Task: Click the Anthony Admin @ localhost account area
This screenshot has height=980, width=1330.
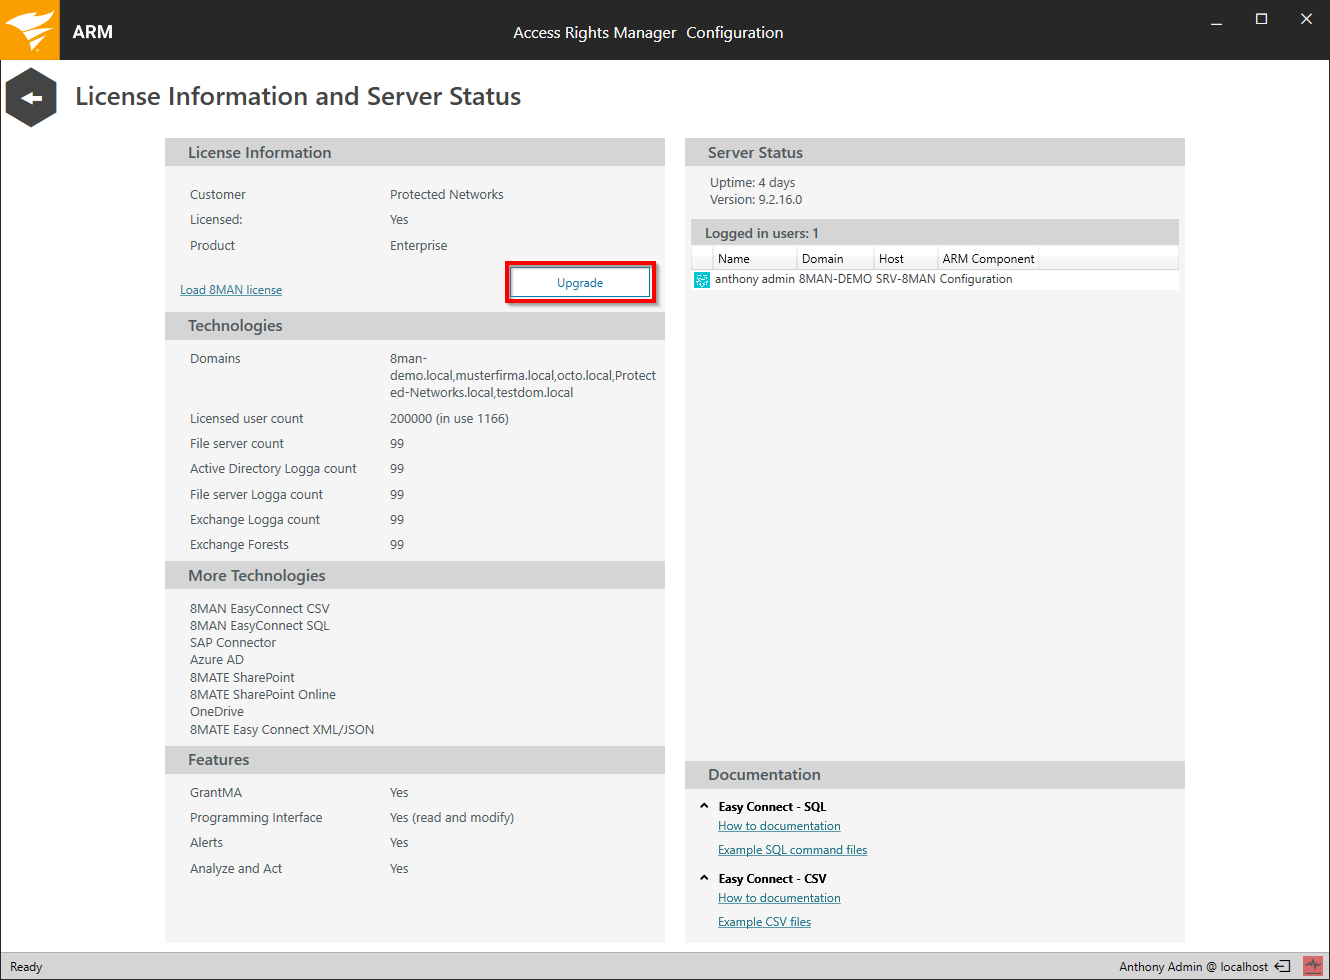Action: click(1193, 966)
